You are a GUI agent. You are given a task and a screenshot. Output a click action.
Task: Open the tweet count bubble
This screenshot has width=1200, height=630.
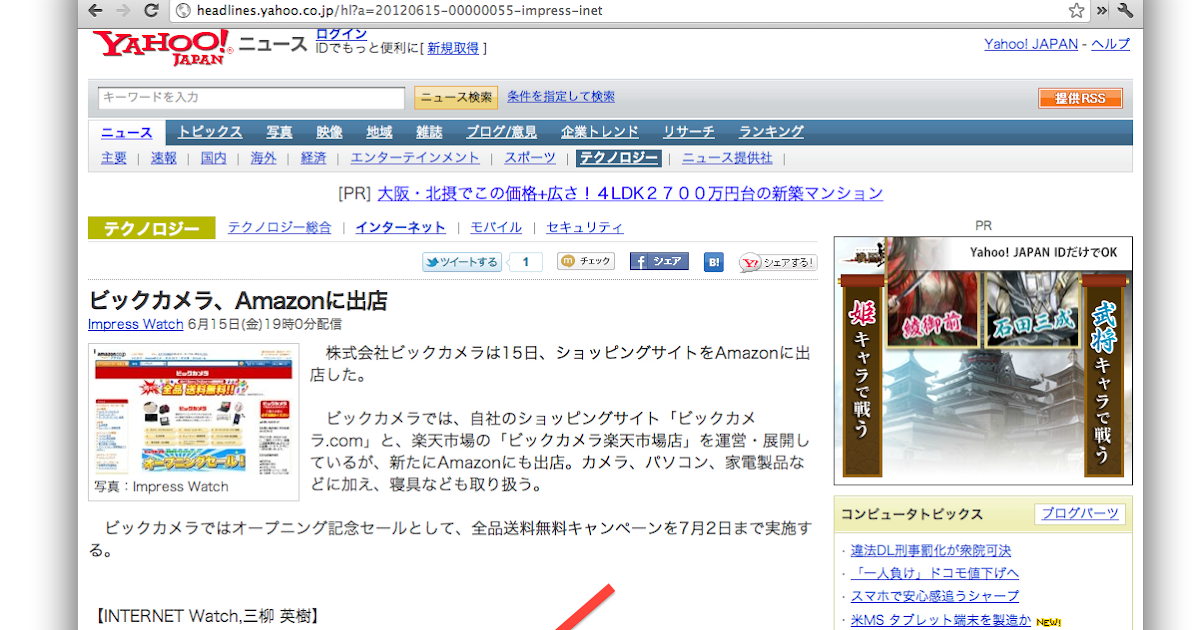[x=526, y=262]
